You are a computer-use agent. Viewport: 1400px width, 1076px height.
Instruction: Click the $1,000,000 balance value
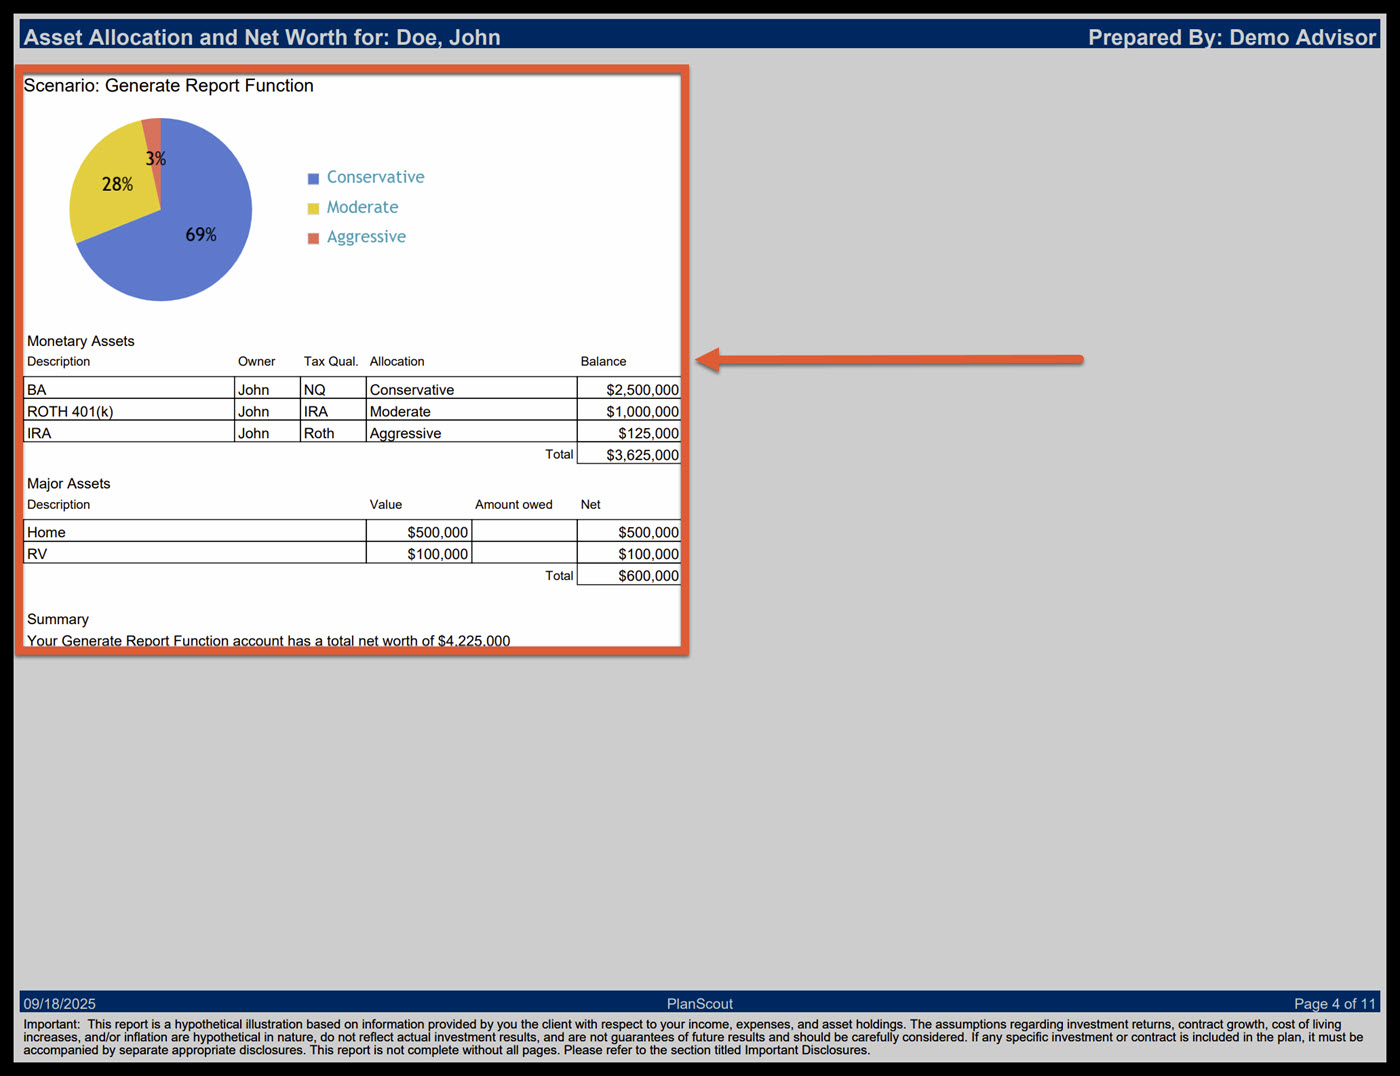click(642, 412)
